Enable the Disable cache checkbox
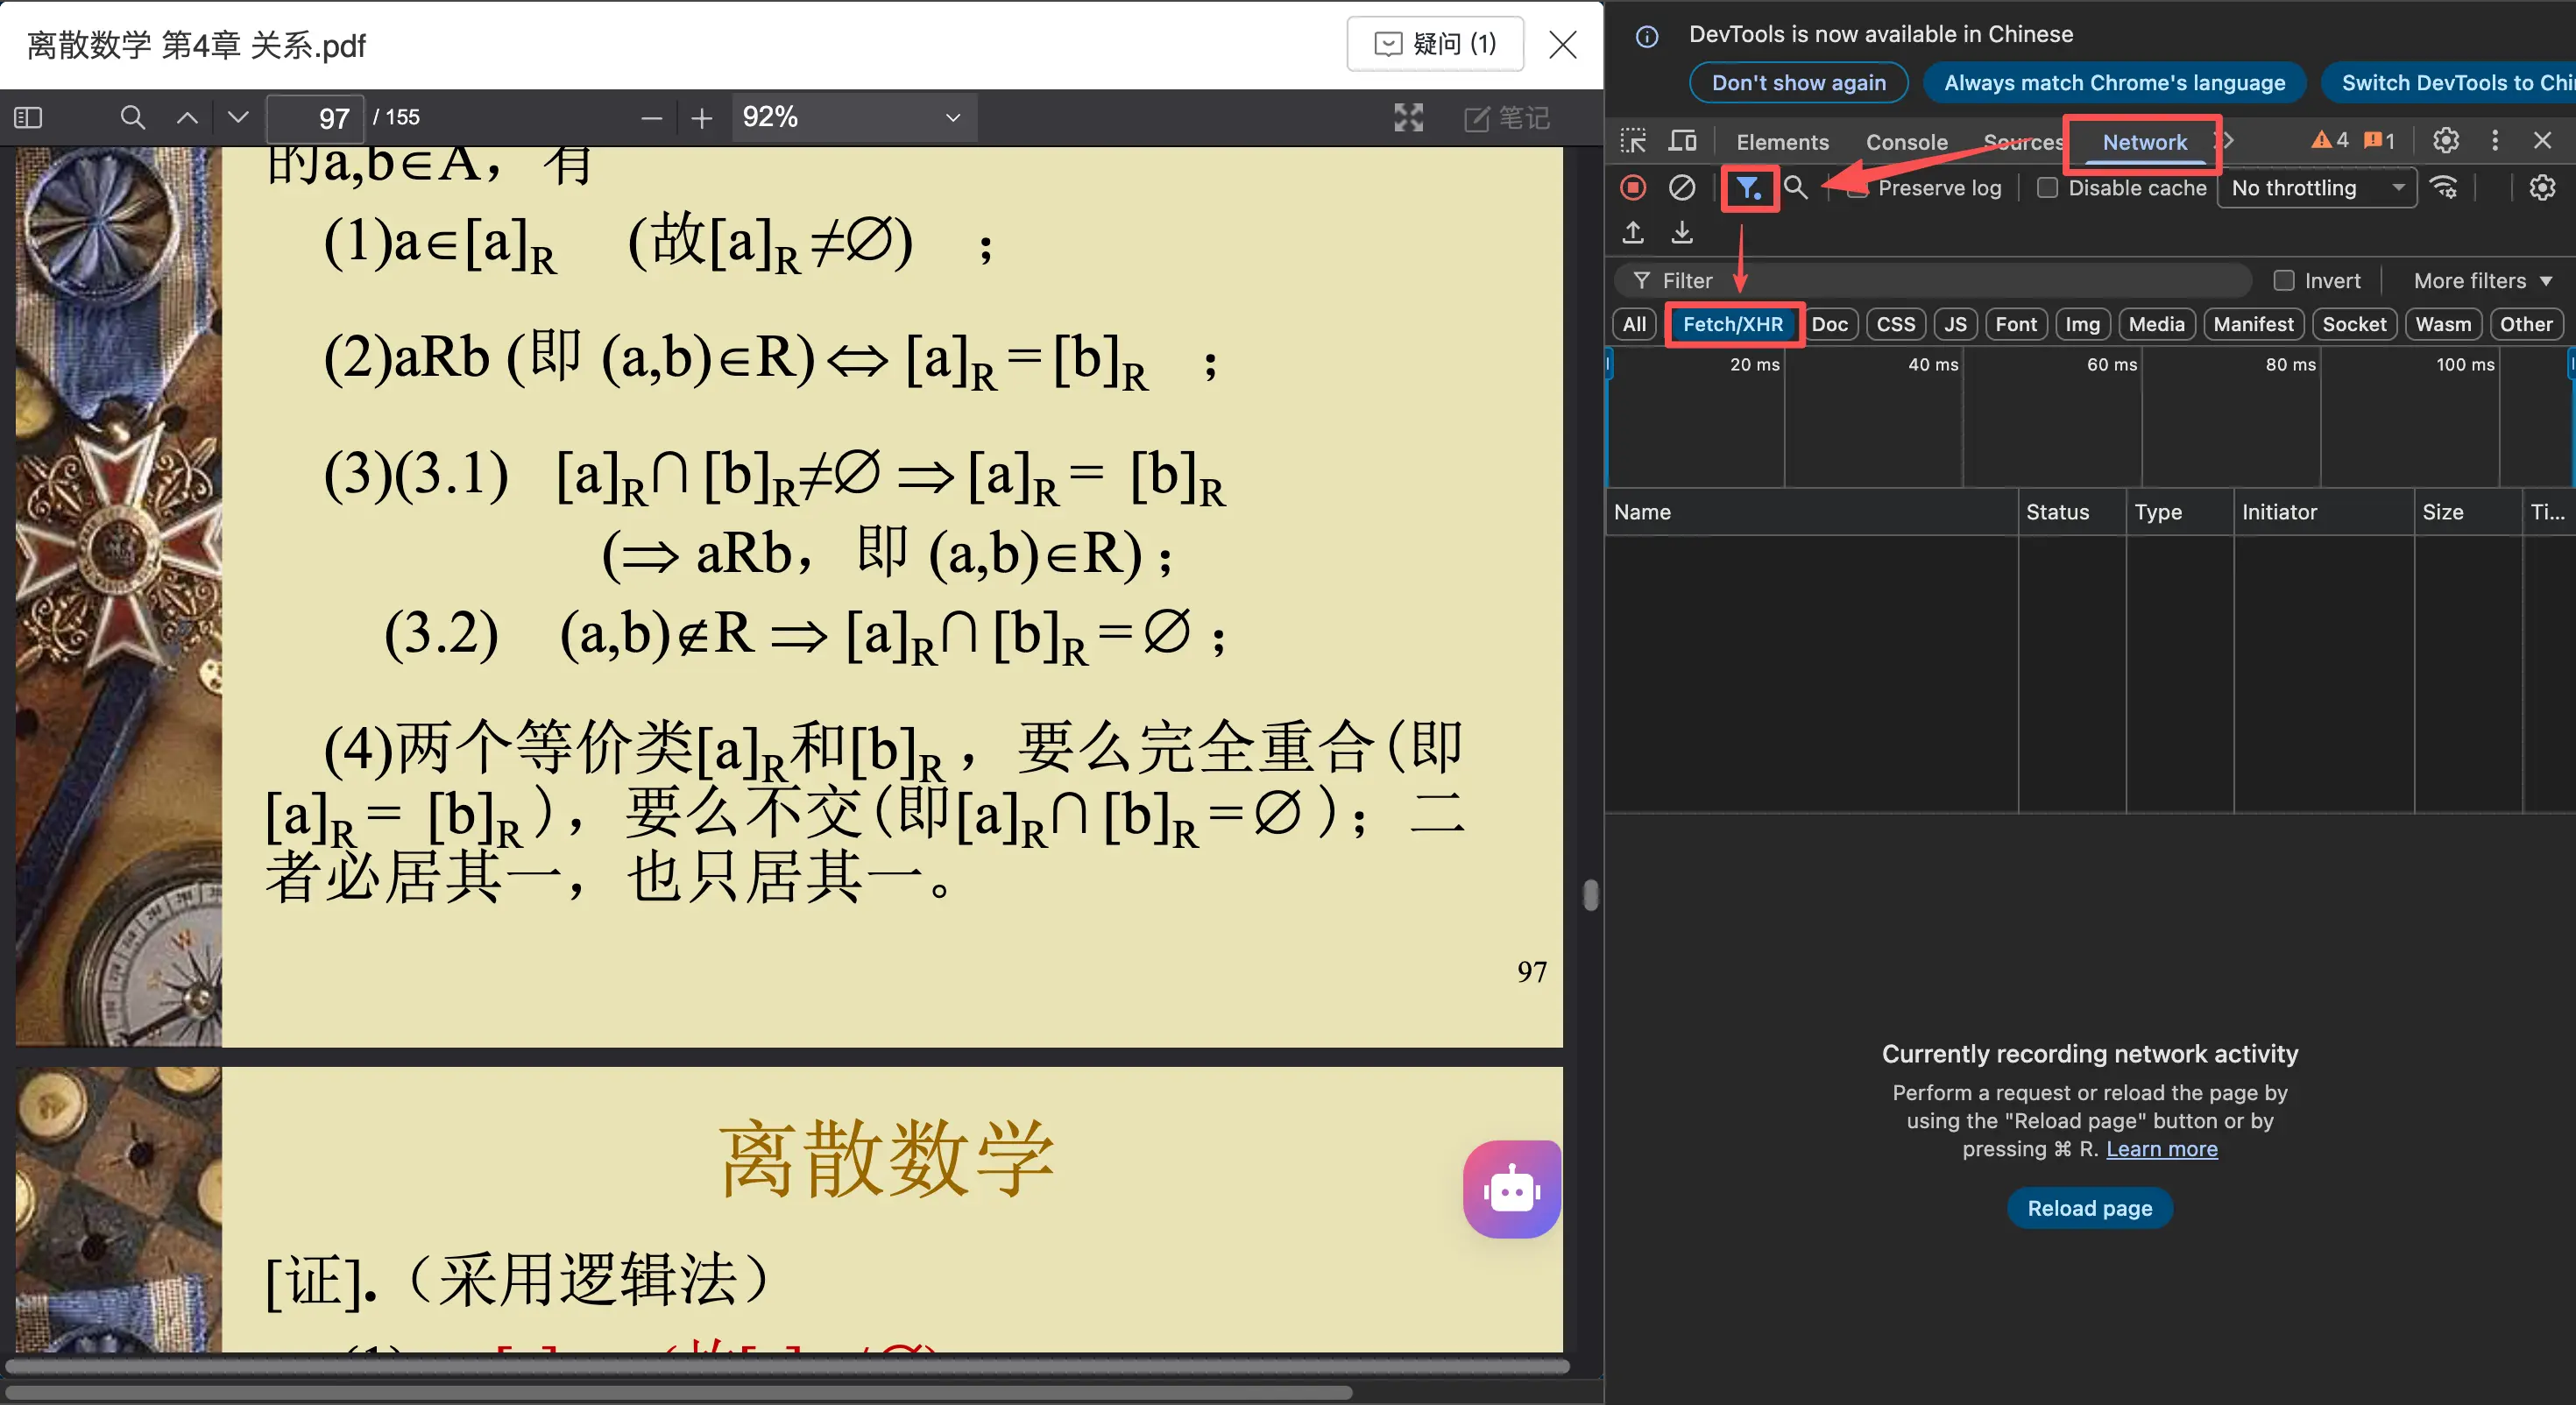2576x1405 pixels. coord(2047,188)
